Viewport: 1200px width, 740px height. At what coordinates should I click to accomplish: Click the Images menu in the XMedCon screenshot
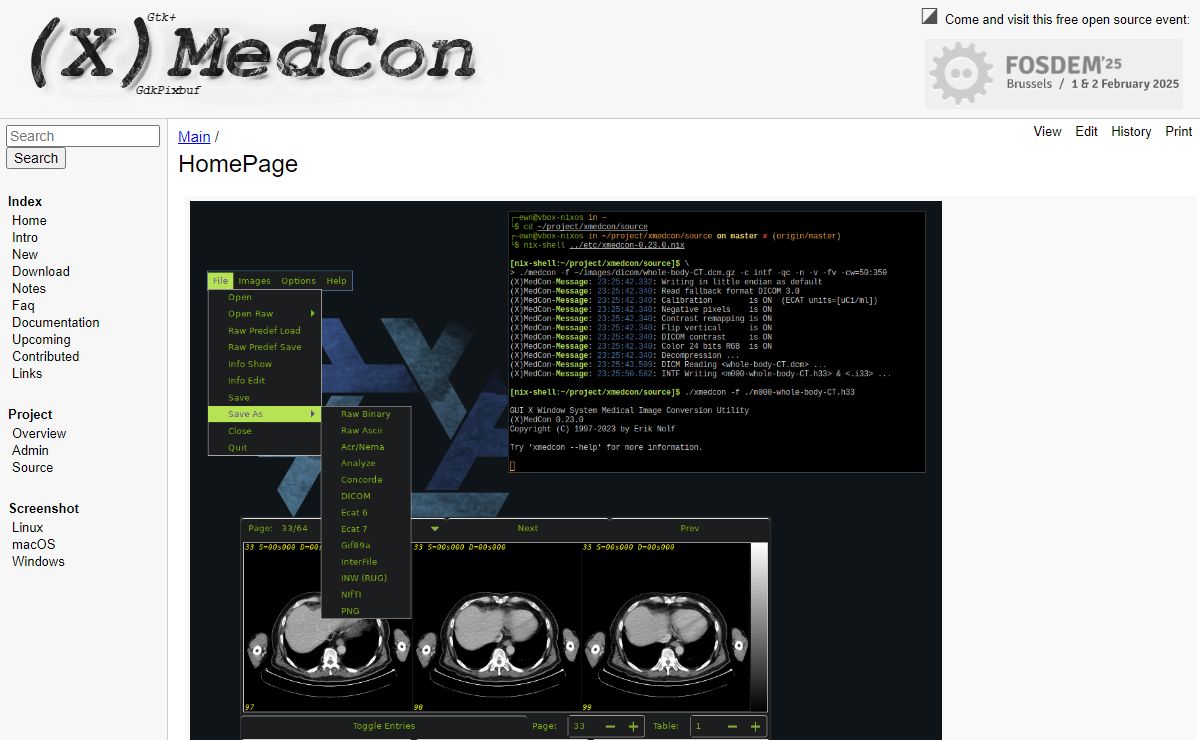pyautogui.click(x=254, y=281)
